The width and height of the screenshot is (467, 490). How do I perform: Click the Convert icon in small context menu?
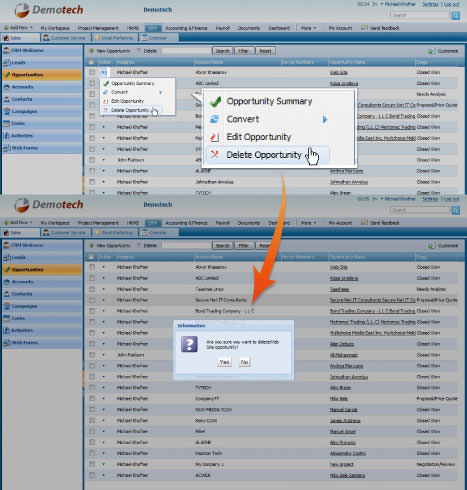pos(106,92)
